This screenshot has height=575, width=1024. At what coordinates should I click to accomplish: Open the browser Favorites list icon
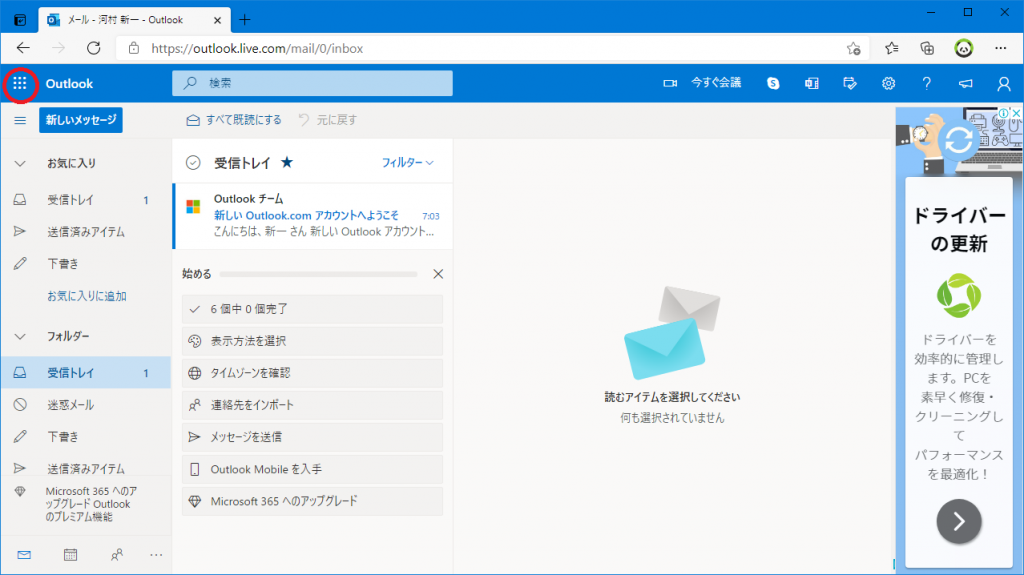point(891,48)
